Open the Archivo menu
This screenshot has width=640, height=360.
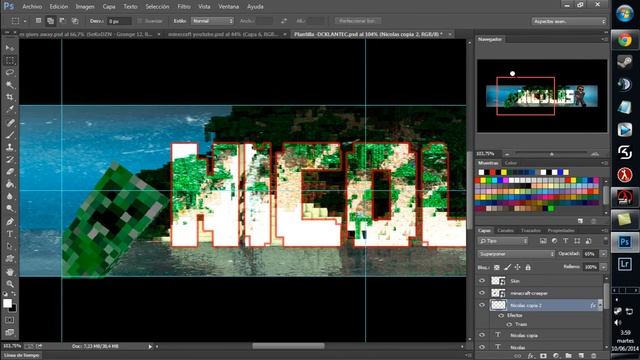32,7
